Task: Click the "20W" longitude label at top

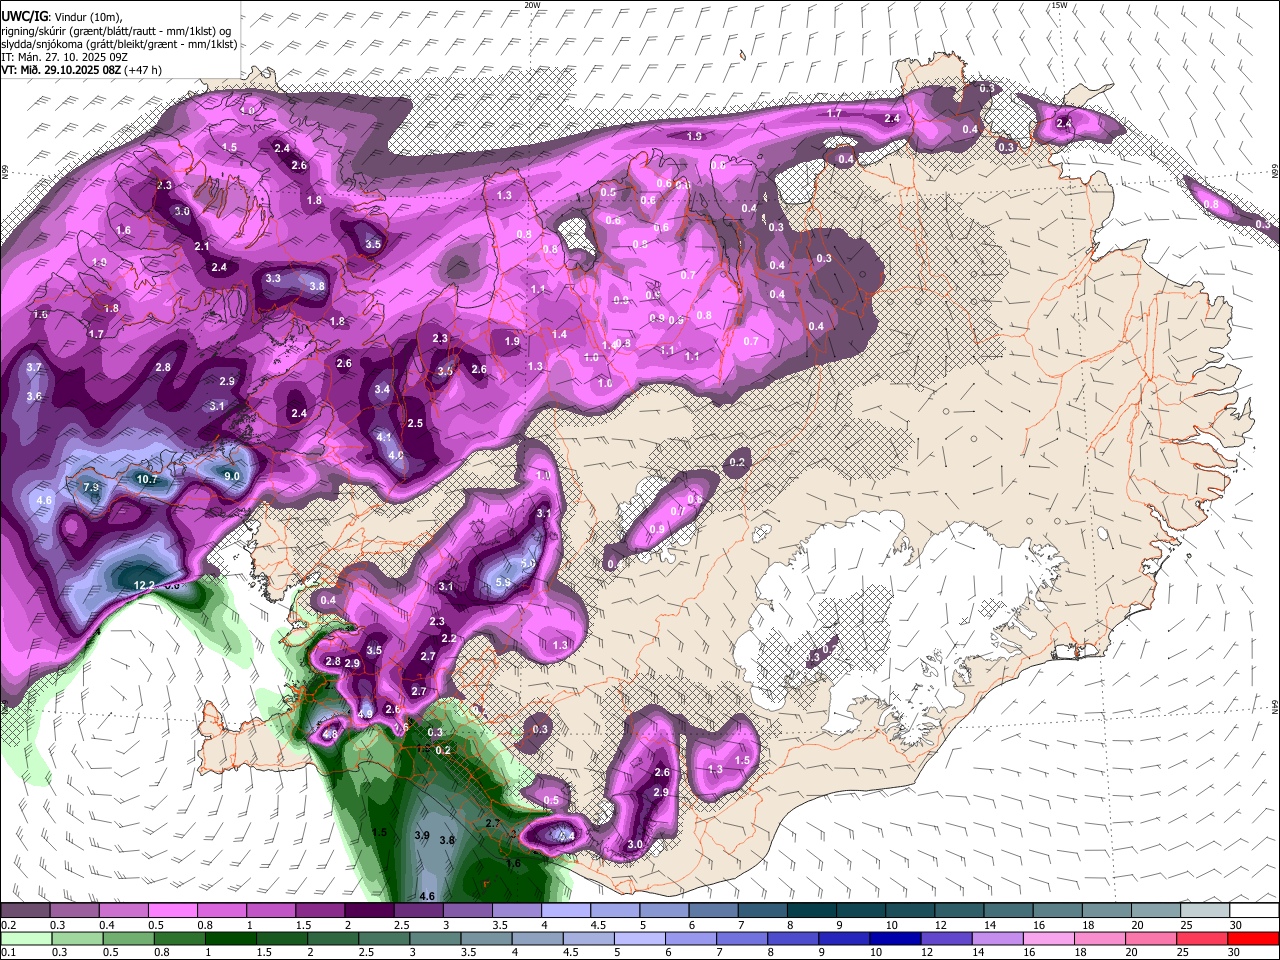Action: pos(532,5)
